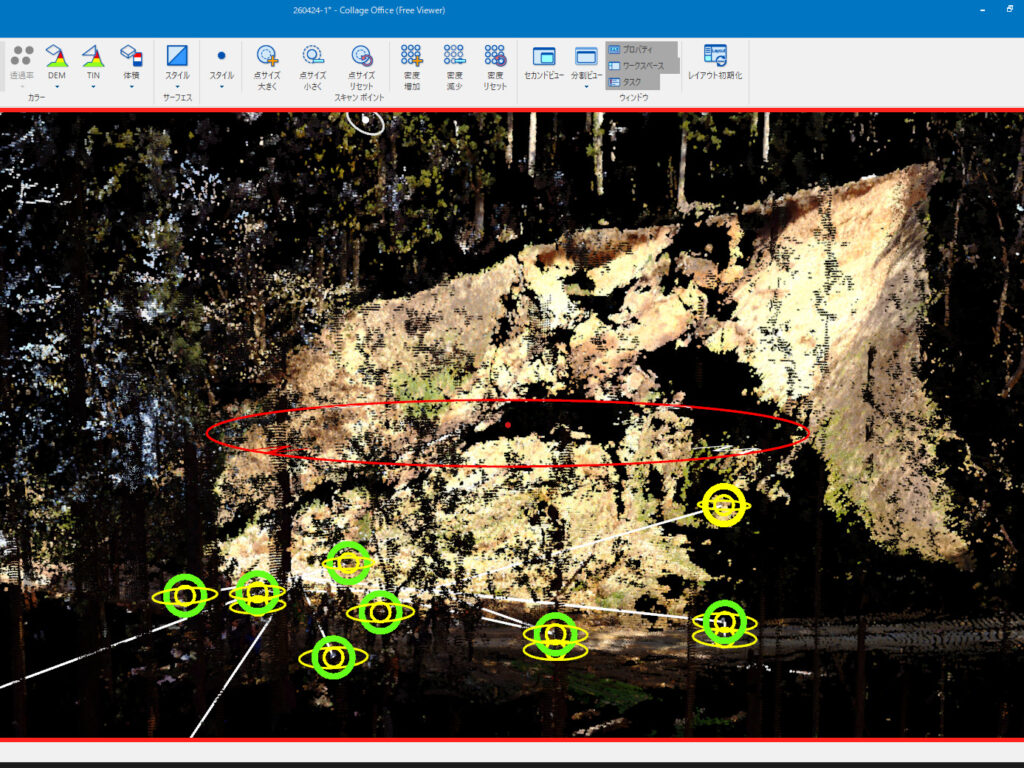Open the 体積 volume dropdown
The image size is (1024, 768).
point(131,87)
